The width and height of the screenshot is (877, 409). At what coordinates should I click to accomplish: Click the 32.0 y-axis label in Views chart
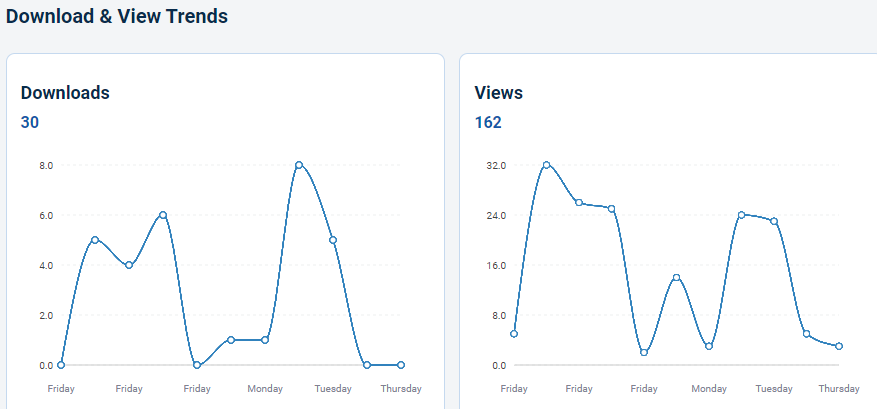click(496, 165)
